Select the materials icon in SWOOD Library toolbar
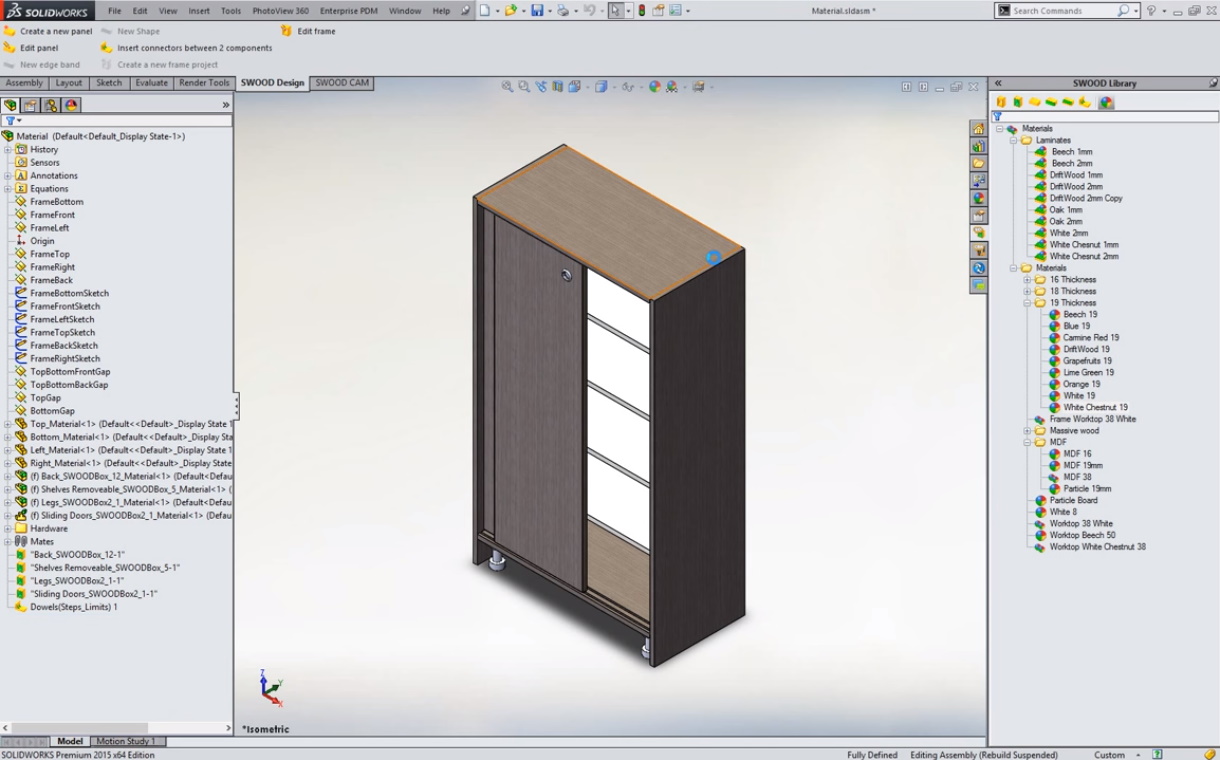Image resolution: width=1220 pixels, height=760 pixels. pos(1106,102)
